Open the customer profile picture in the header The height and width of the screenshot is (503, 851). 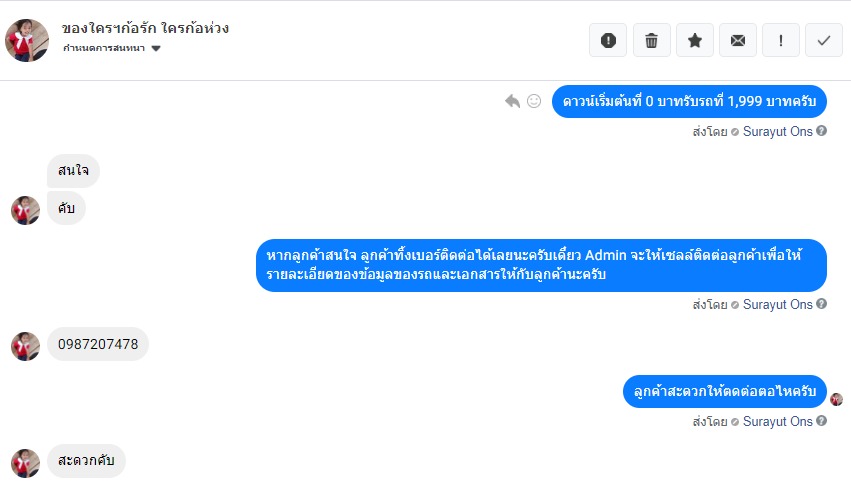[27, 40]
